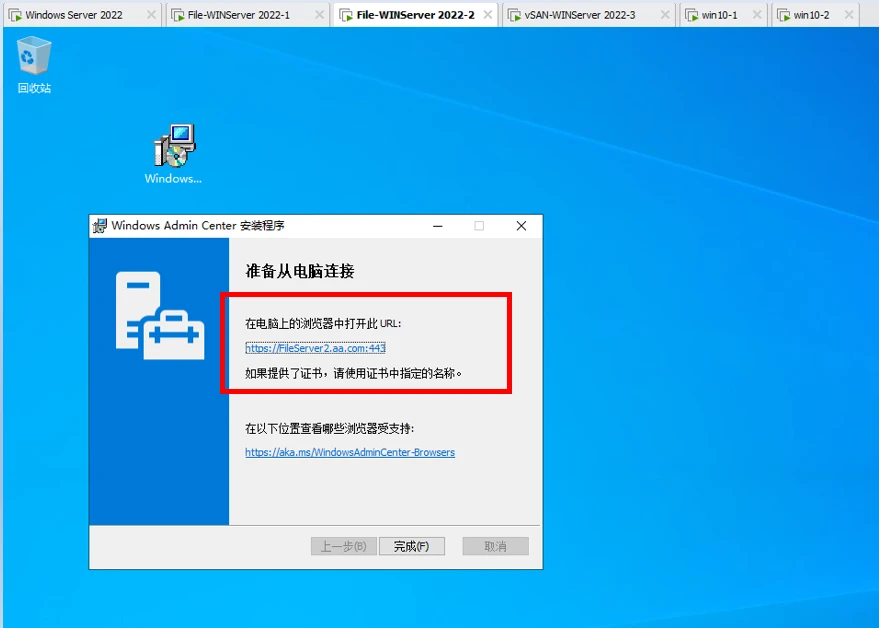Click the 取消 cancel button
Screen dimensions: 879x628
coord(496,546)
